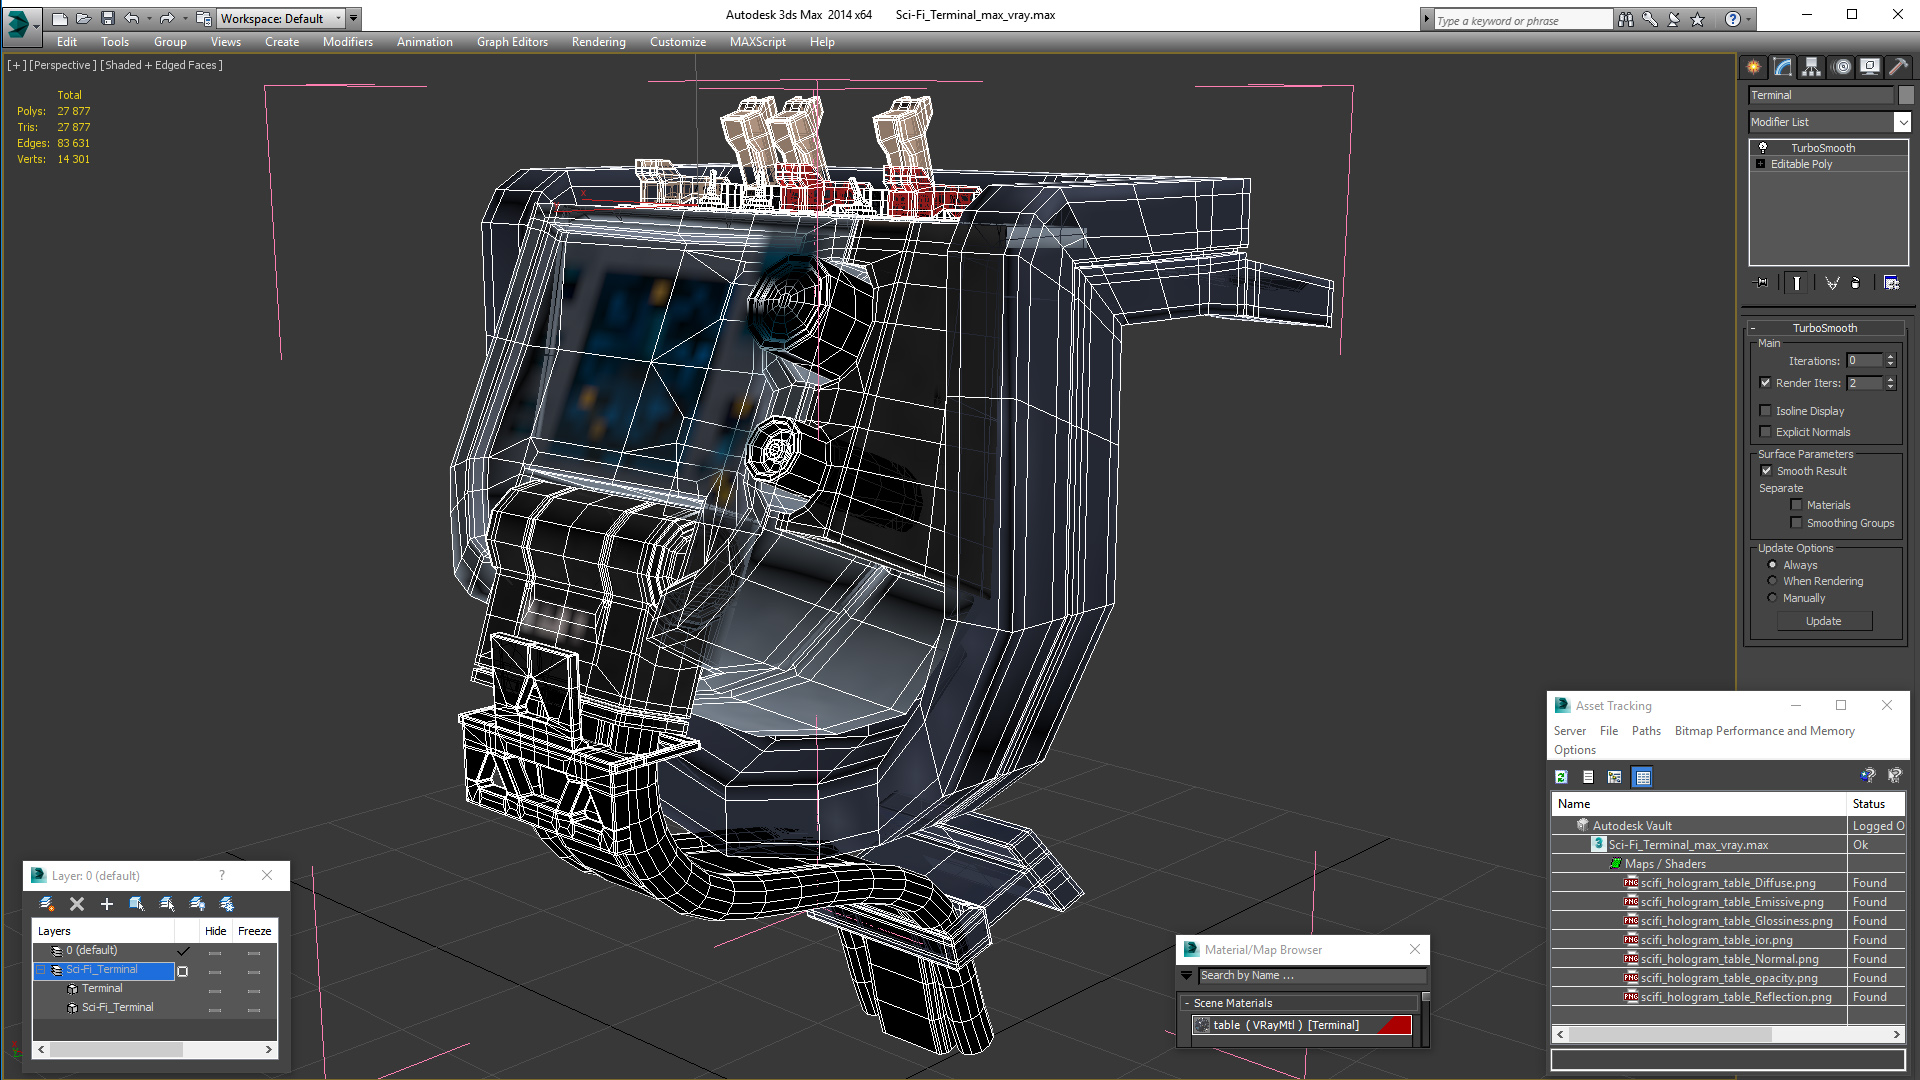1920x1080 pixels.
Task: Open the Motion command panel tab
Action: pyautogui.click(x=1841, y=67)
